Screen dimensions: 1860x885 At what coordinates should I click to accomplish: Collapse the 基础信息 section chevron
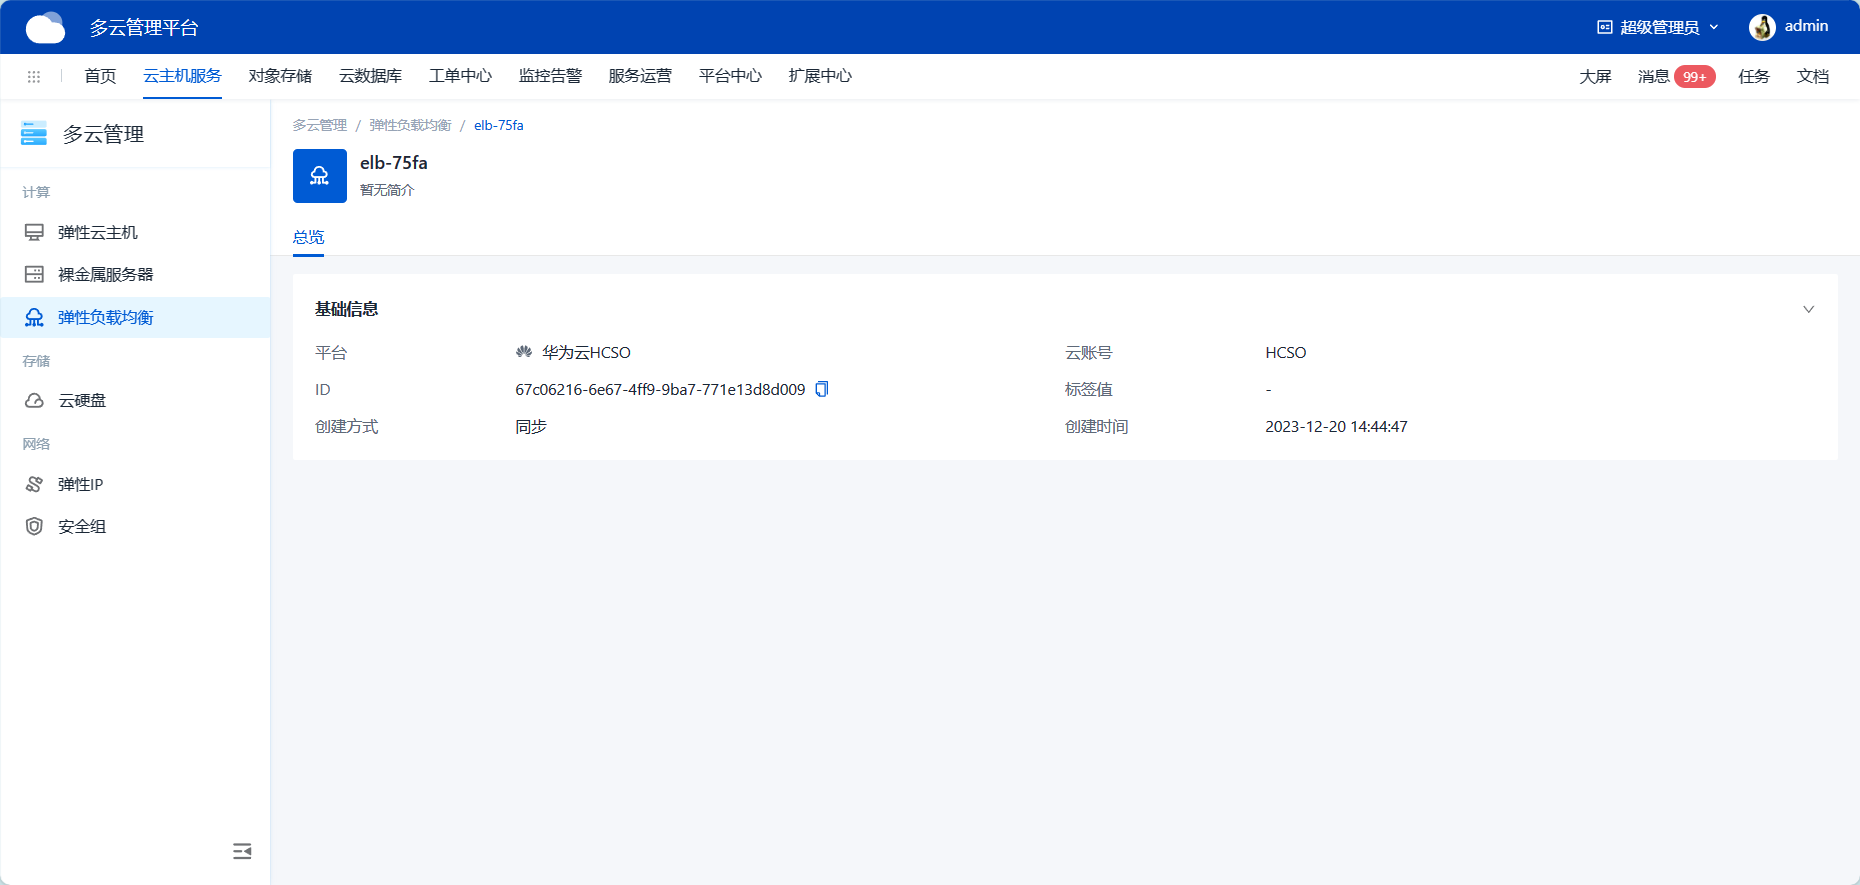[x=1808, y=309]
